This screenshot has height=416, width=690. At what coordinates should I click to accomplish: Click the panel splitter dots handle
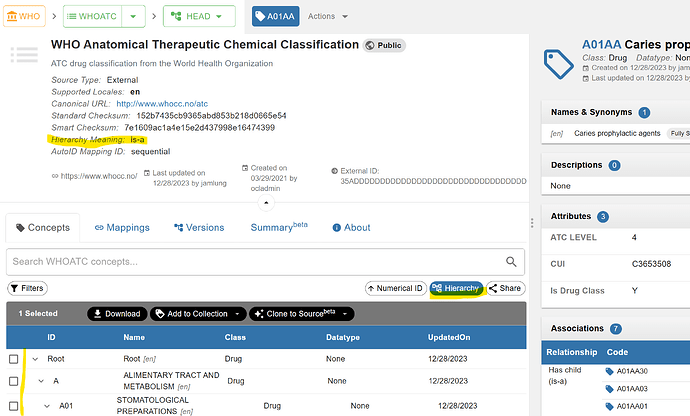coord(532,223)
